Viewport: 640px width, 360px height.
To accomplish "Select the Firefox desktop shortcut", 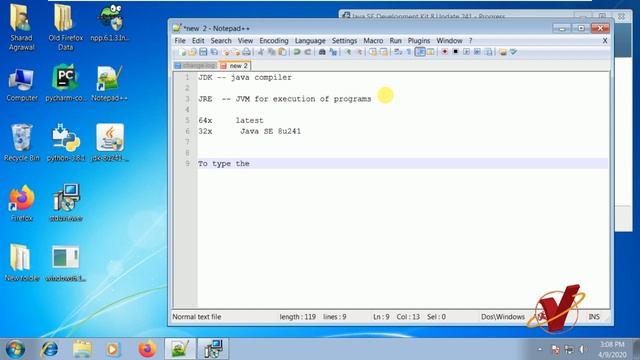I will [x=22, y=203].
